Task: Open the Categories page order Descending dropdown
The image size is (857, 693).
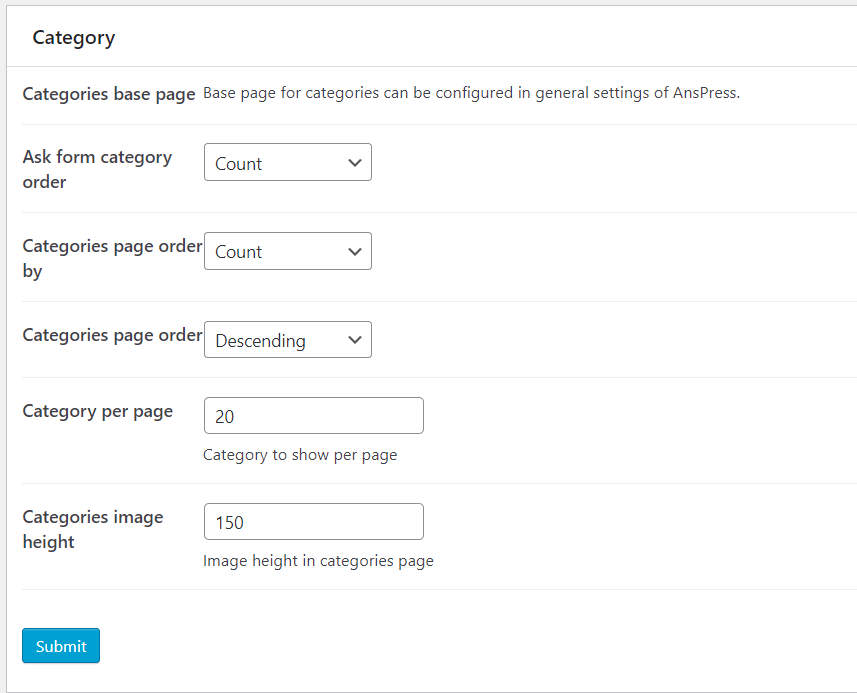Action: pyautogui.click(x=286, y=340)
